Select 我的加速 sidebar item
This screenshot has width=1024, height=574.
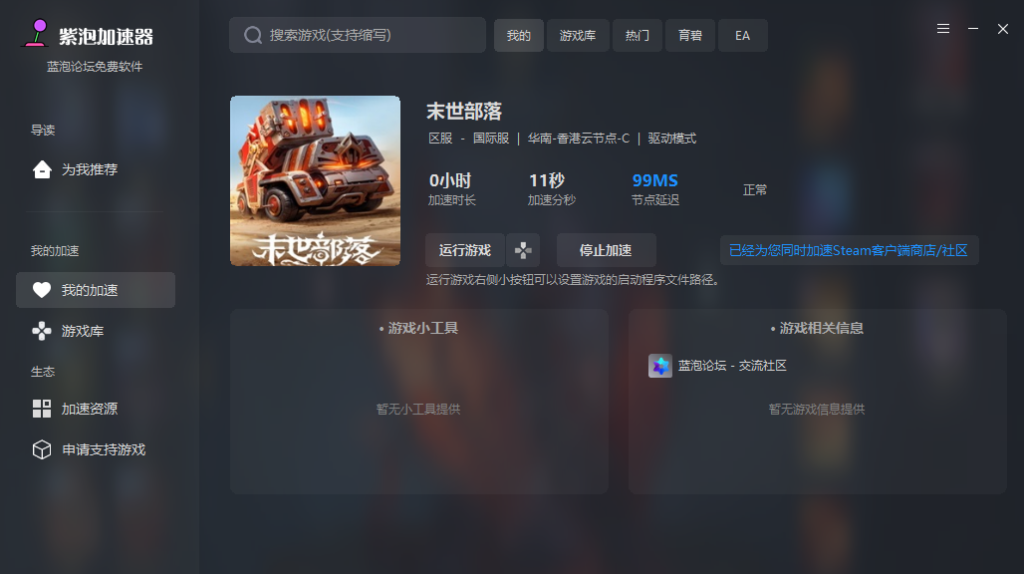coord(95,290)
